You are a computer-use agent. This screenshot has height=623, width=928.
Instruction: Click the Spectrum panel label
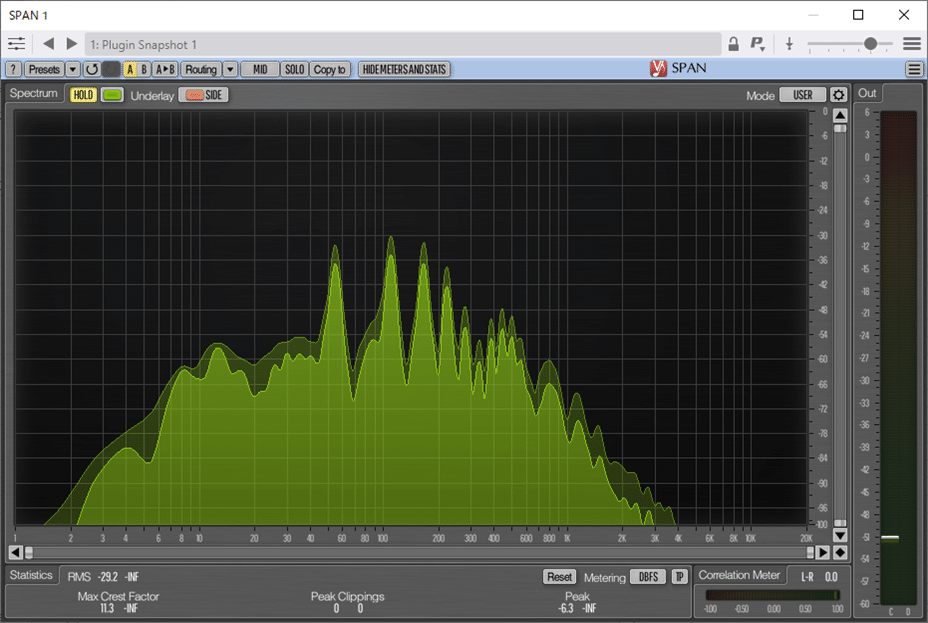pyautogui.click(x=34, y=93)
